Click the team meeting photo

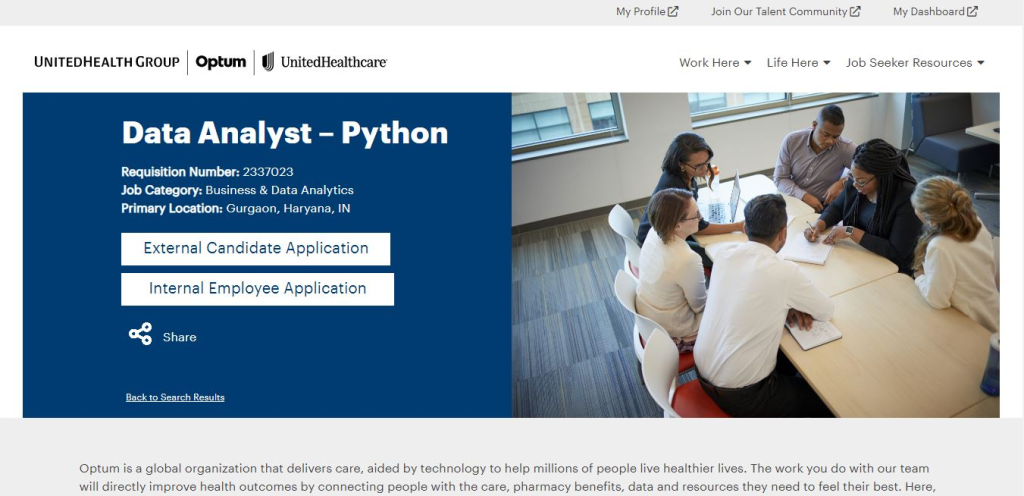(x=756, y=255)
